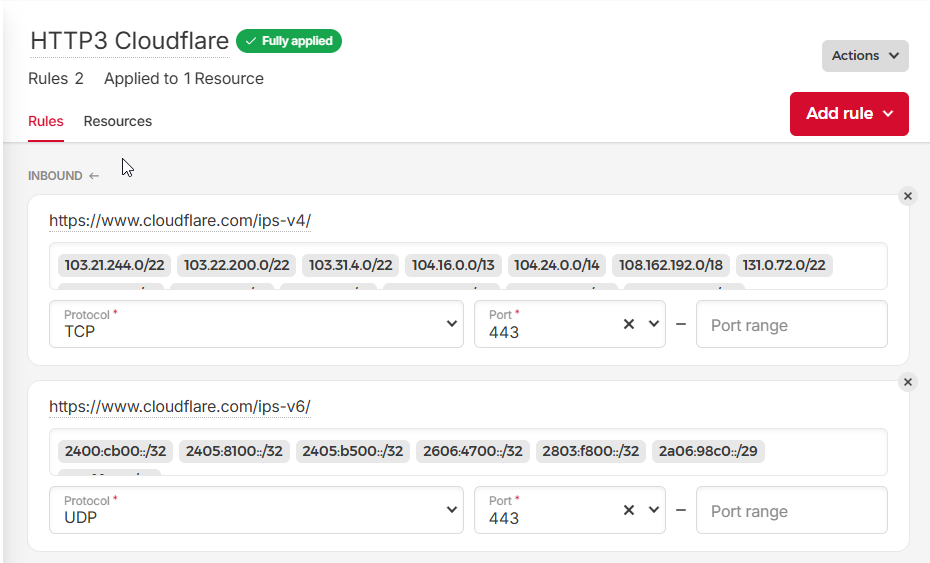Image resolution: width=930 pixels, height=563 pixels.
Task: Select IPv6 chip 2606:4700::/32
Action: [x=473, y=451]
